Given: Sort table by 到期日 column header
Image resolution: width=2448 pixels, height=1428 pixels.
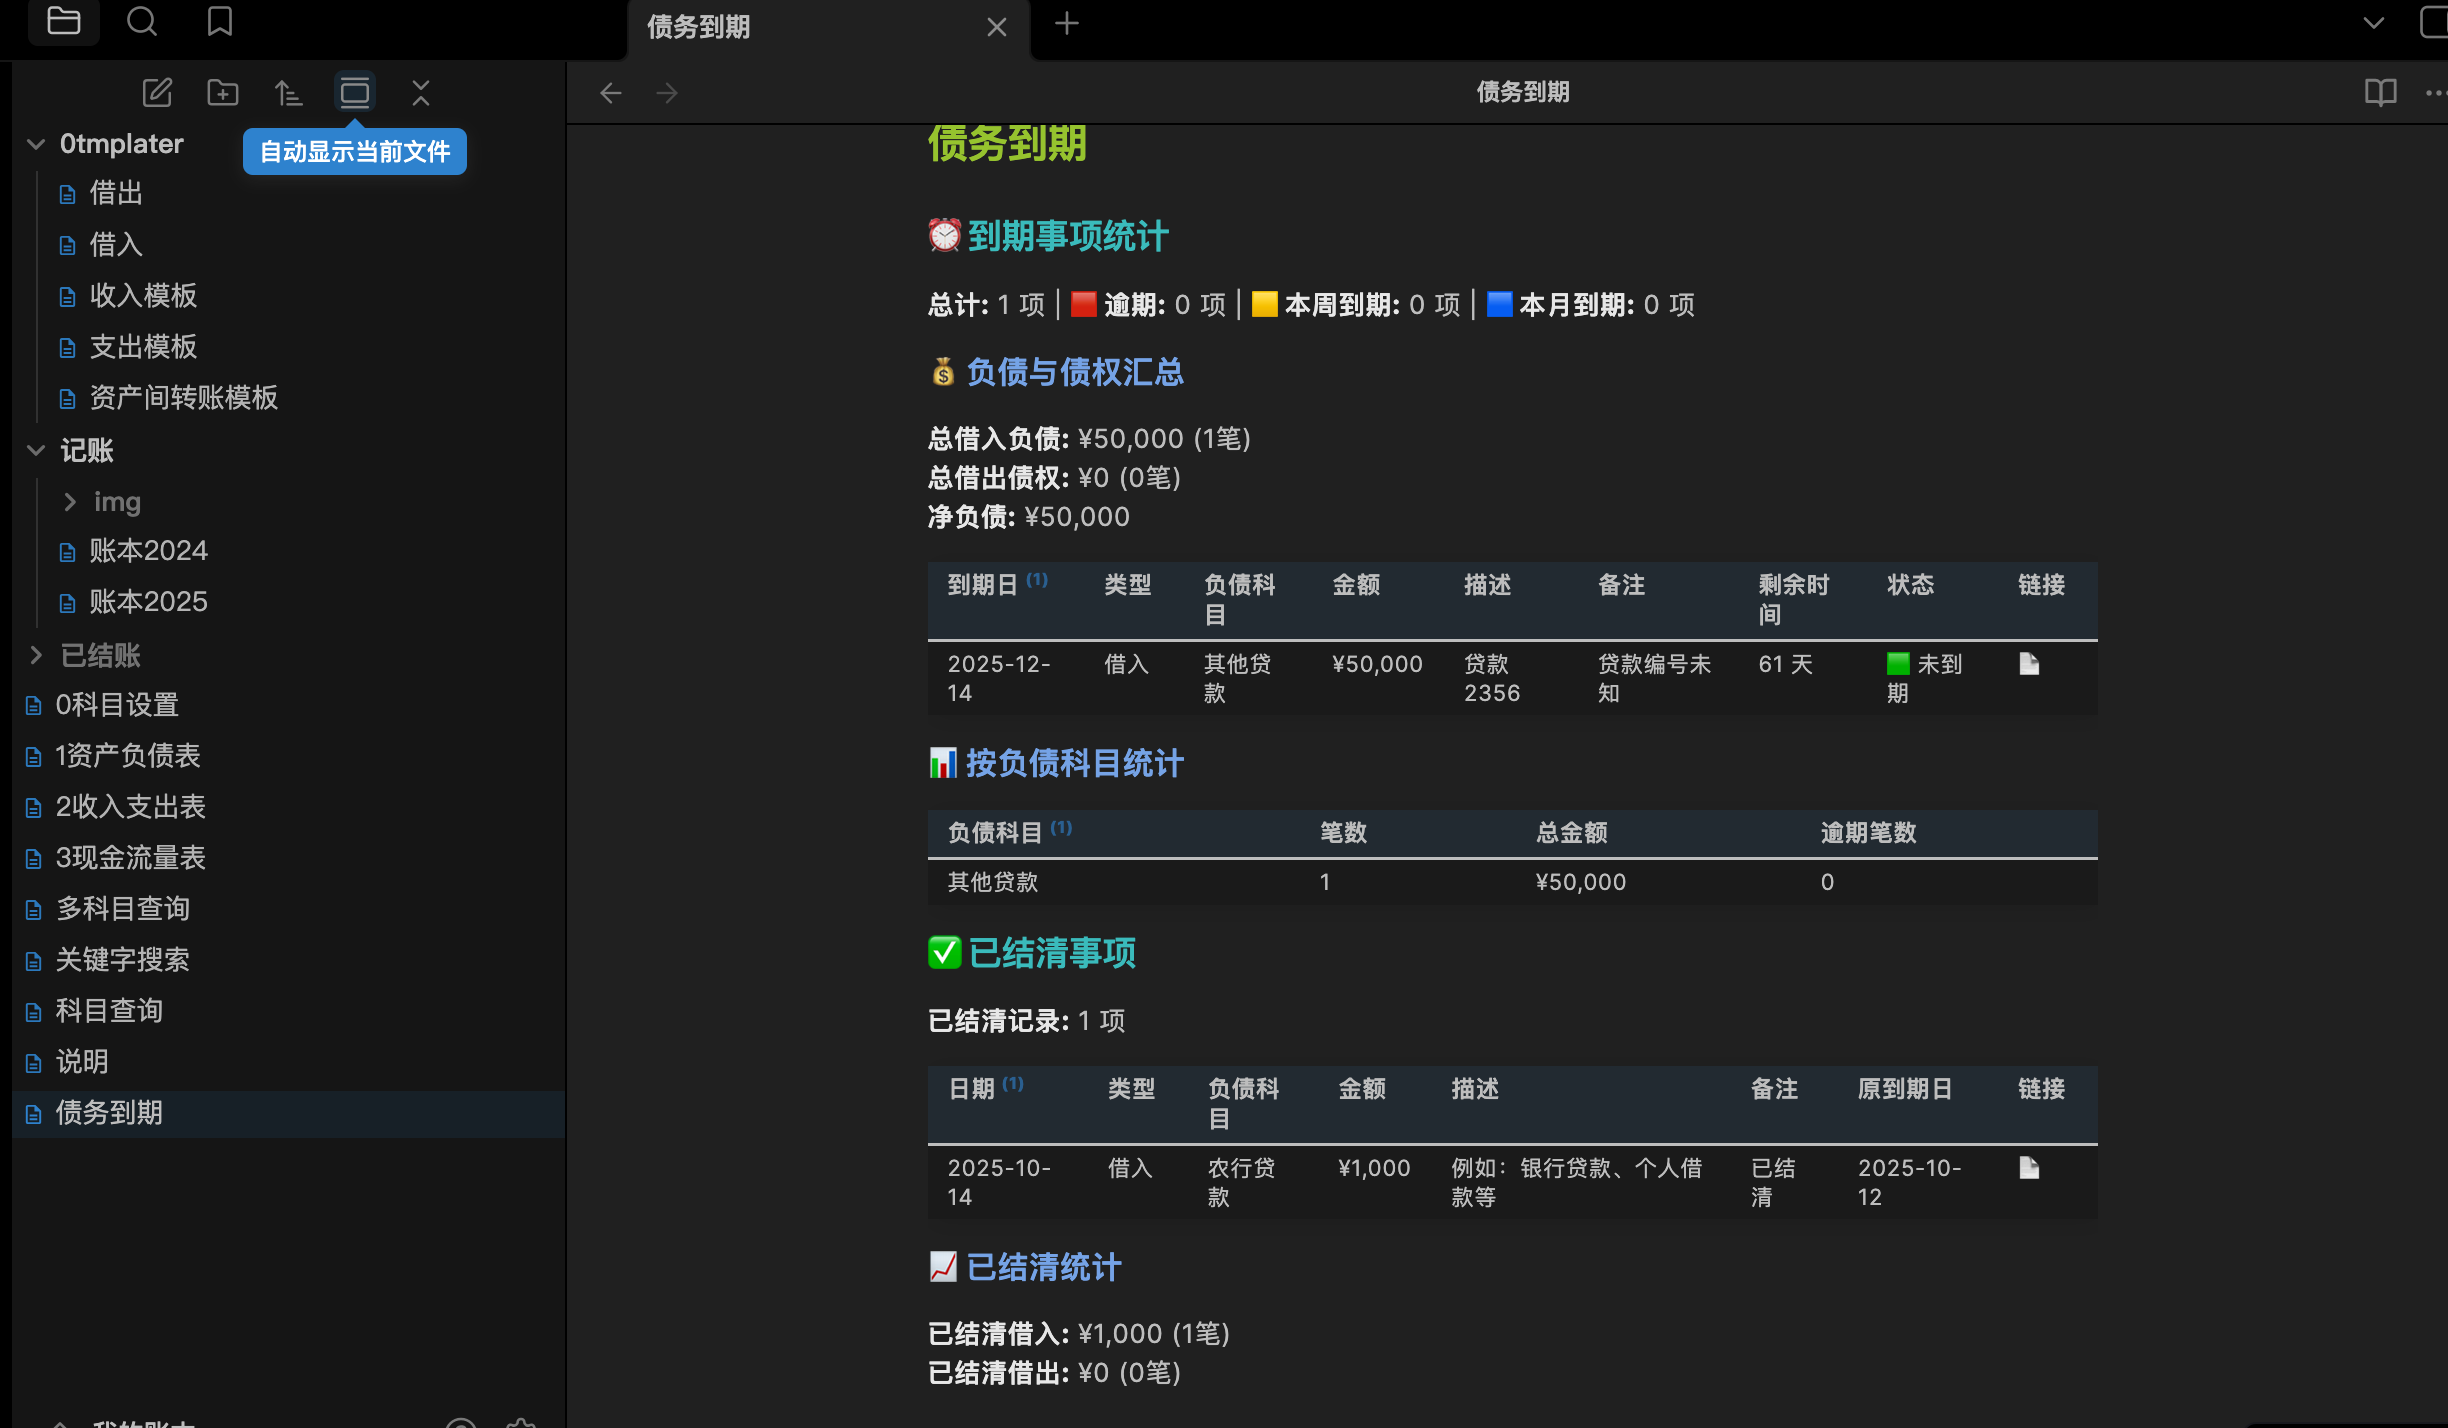Looking at the screenshot, I should tap(983, 585).
